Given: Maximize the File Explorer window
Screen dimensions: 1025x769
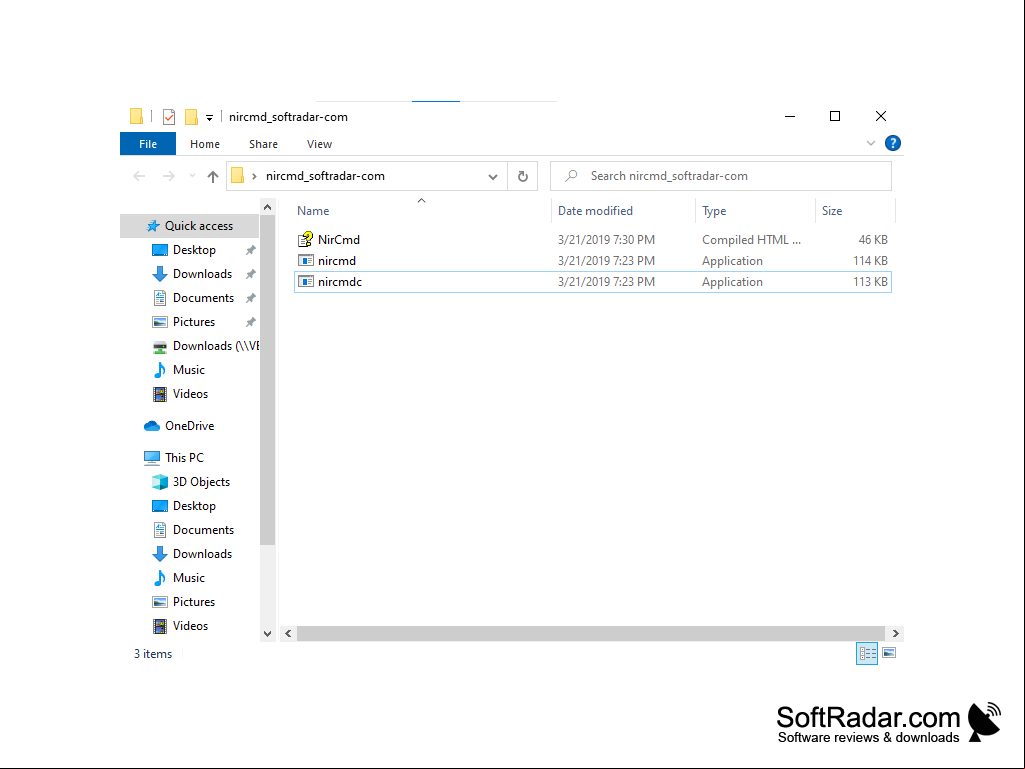Looking at the screenshot, I should click(x=835, y=116).
